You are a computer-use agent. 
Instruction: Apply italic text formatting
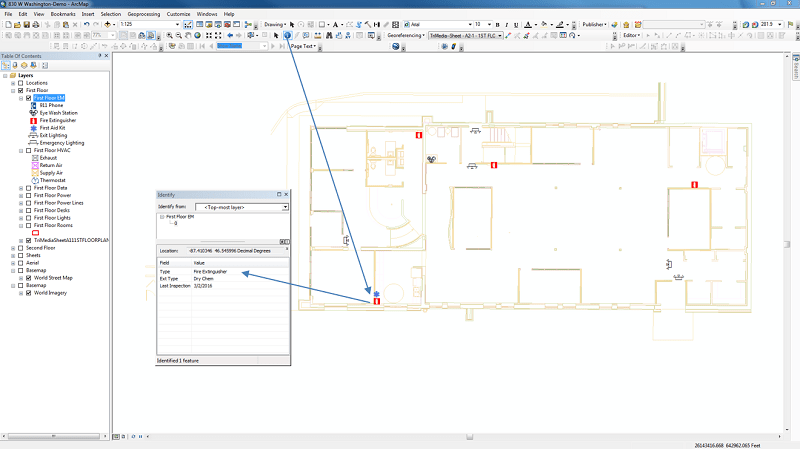(x=507, y=24)
